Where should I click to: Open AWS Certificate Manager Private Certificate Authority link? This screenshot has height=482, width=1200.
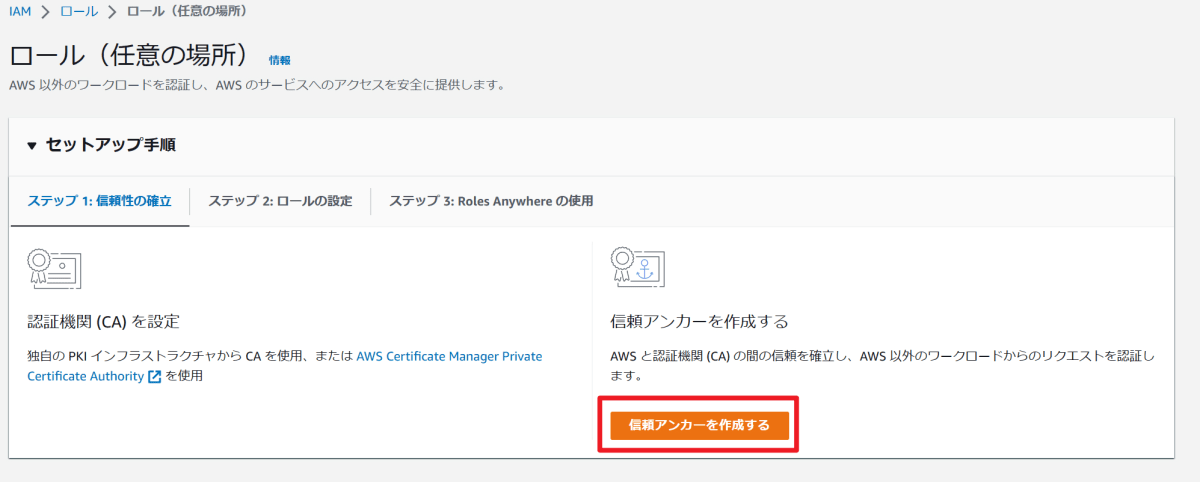[285, 366]
